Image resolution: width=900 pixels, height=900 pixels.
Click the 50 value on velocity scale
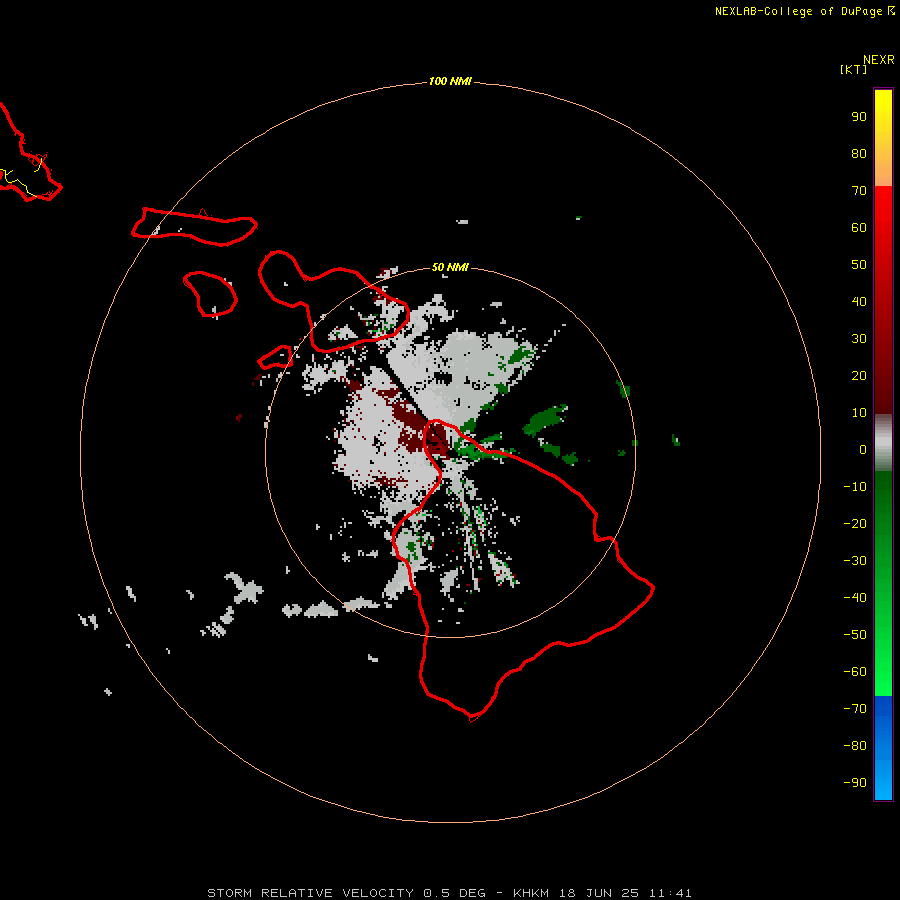(859, 265)
